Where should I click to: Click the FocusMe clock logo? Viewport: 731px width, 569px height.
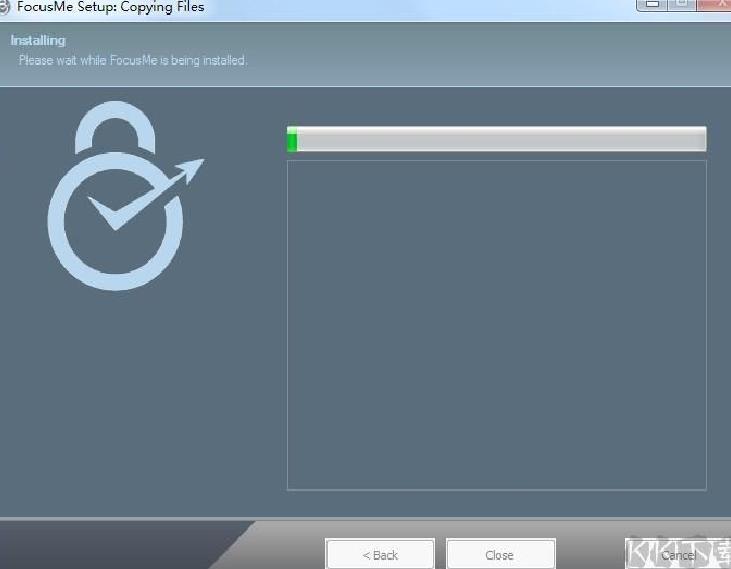125,196
